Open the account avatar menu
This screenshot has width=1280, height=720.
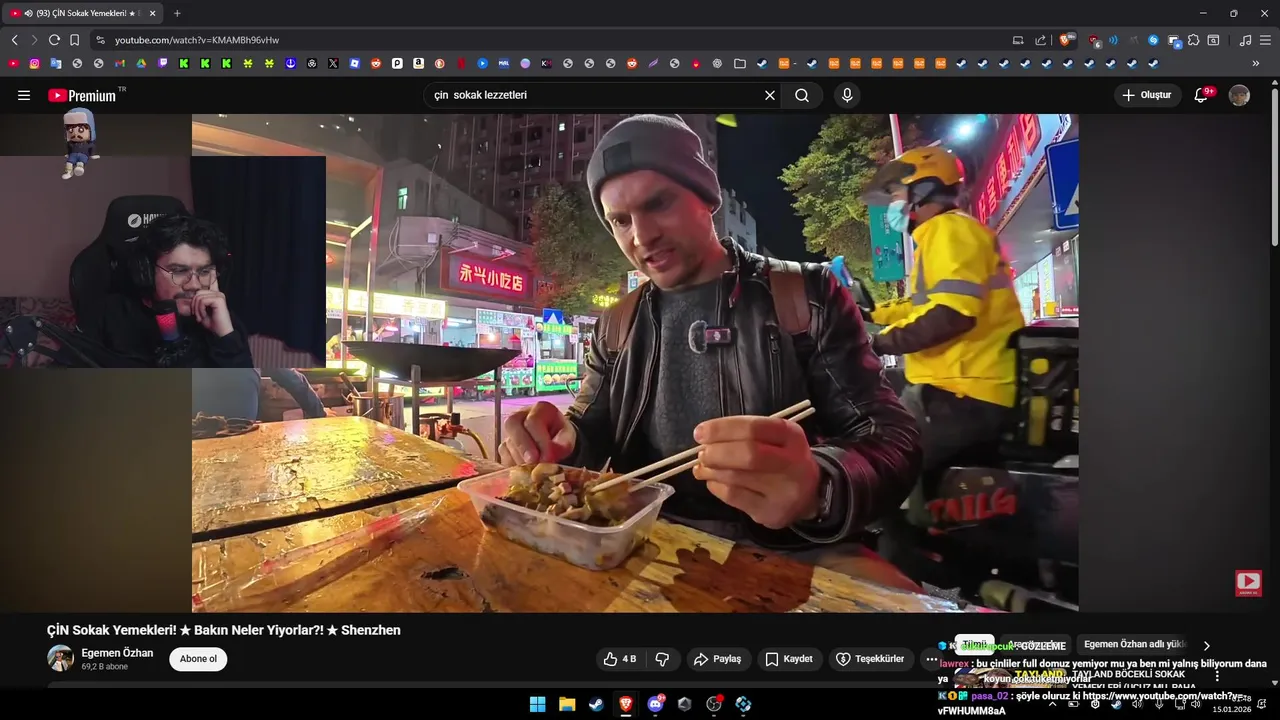coord(1239,95)
